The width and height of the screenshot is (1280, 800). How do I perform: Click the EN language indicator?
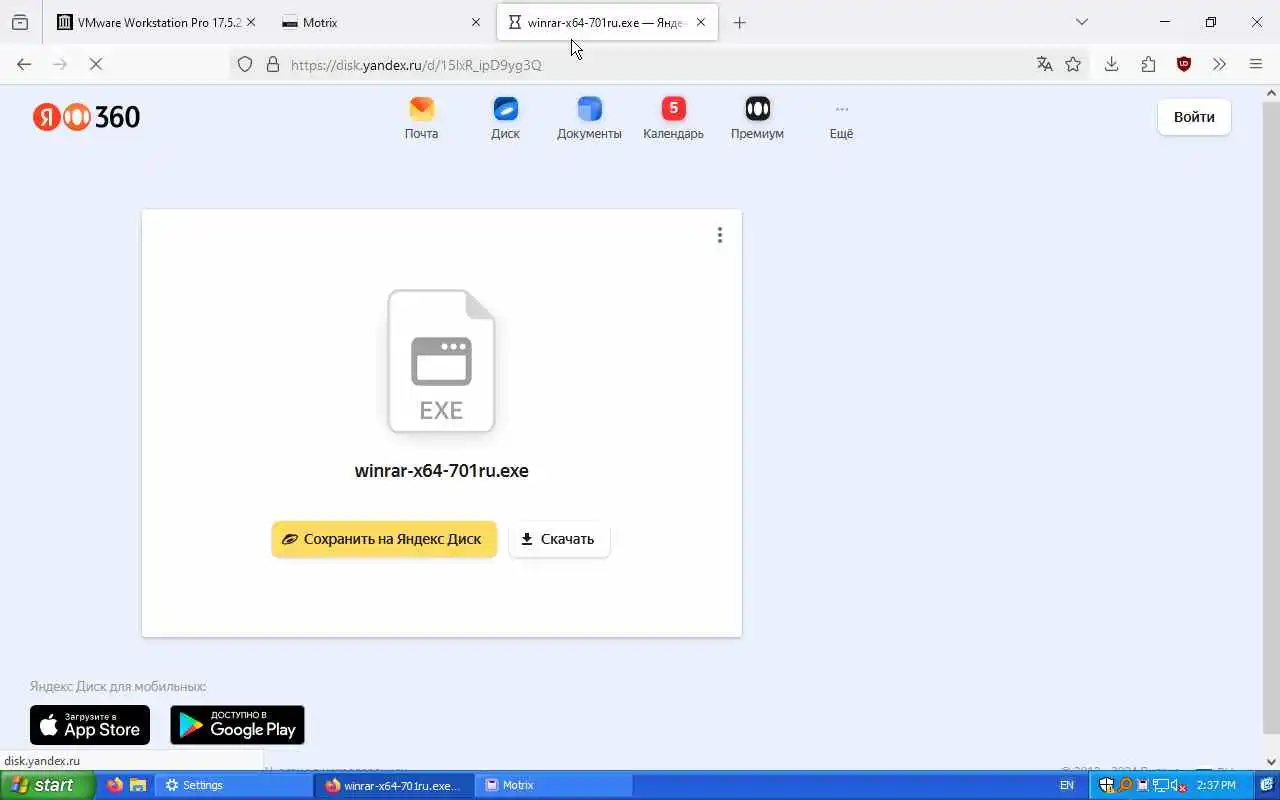click(x=1067, y=785)
